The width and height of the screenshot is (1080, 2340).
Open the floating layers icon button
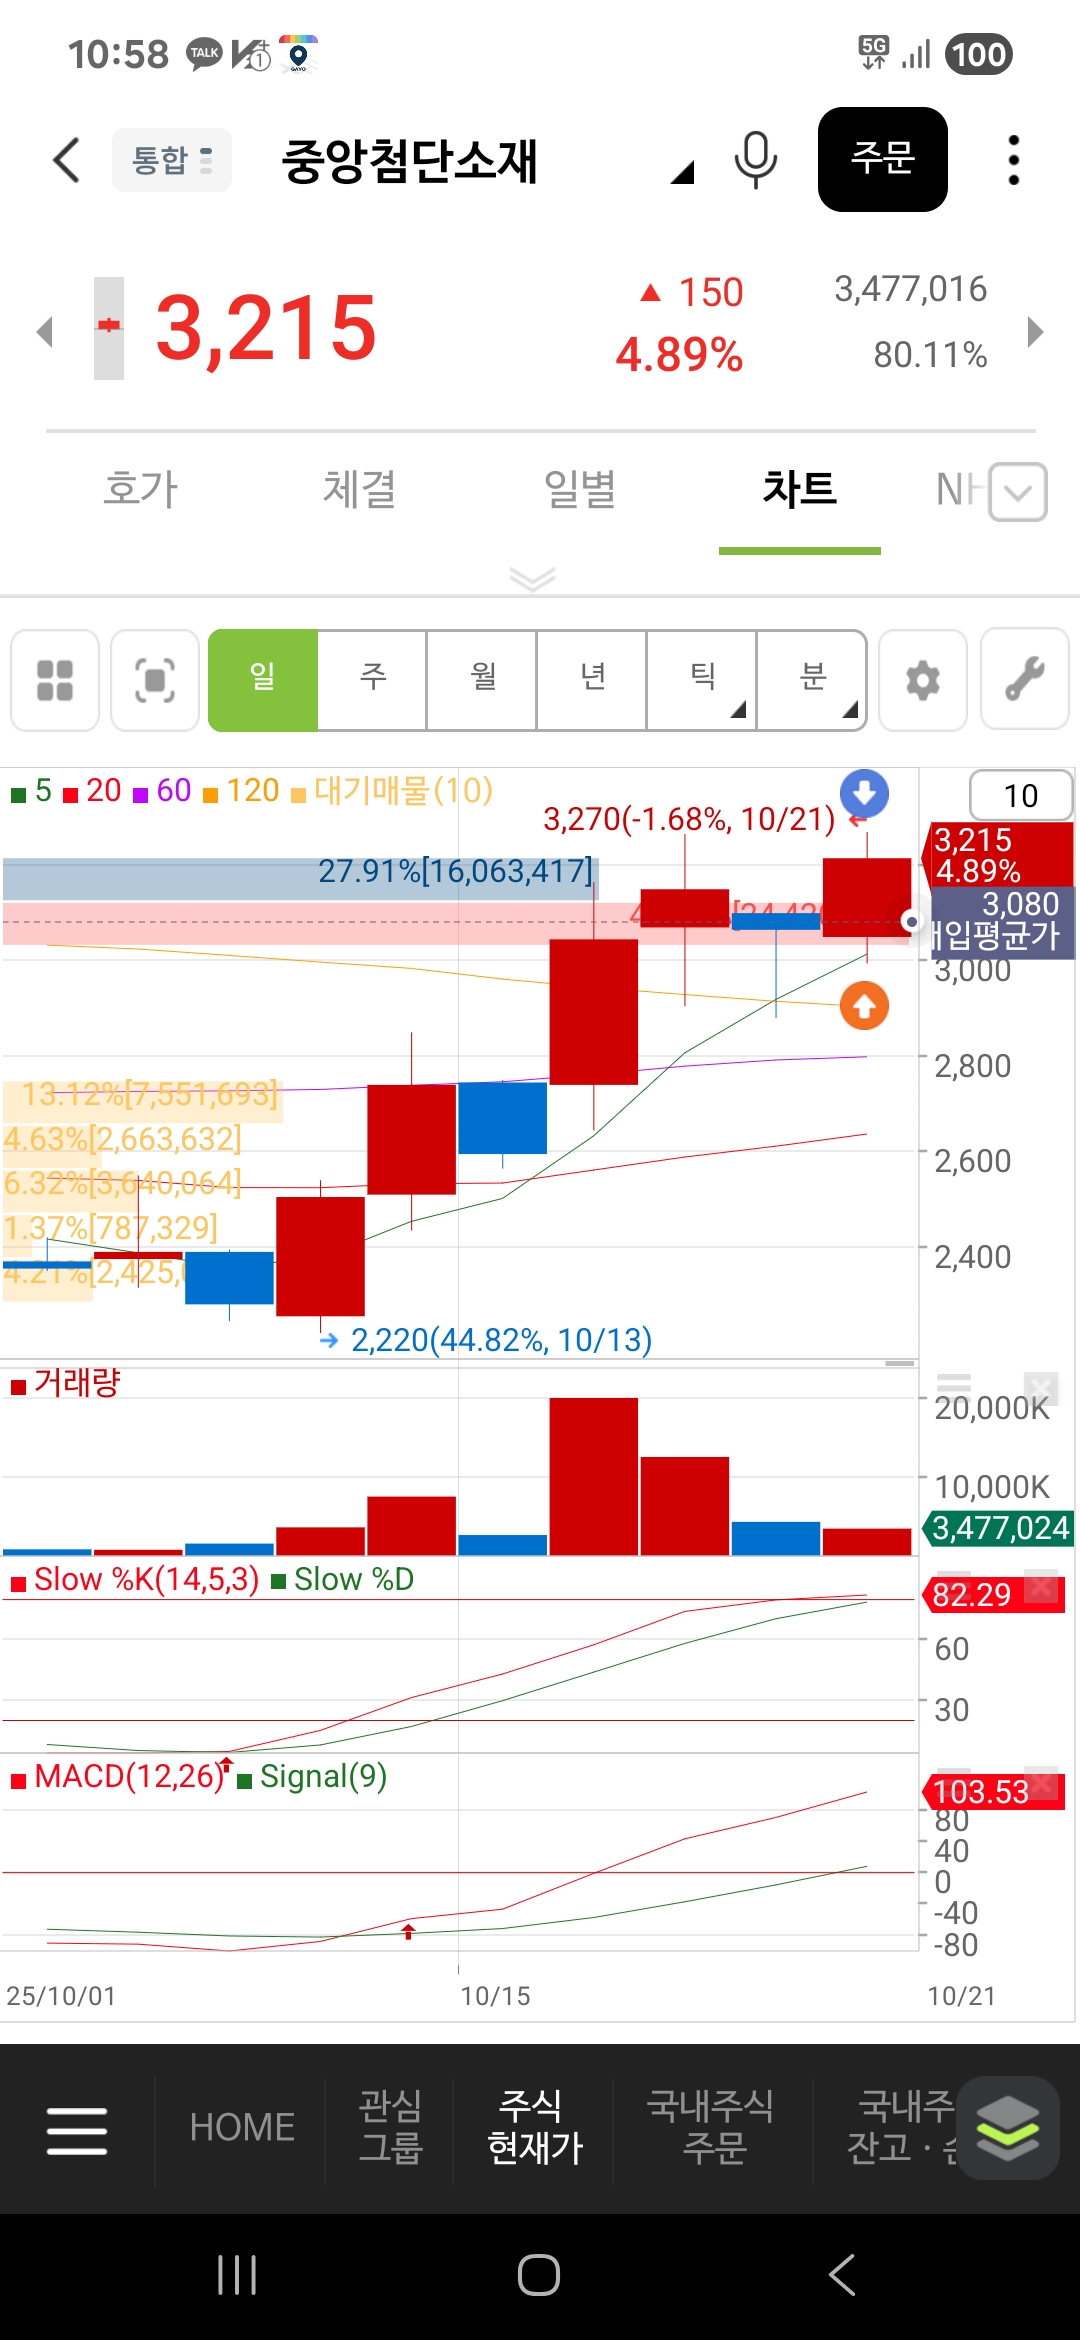(x=1007, y=2128)
